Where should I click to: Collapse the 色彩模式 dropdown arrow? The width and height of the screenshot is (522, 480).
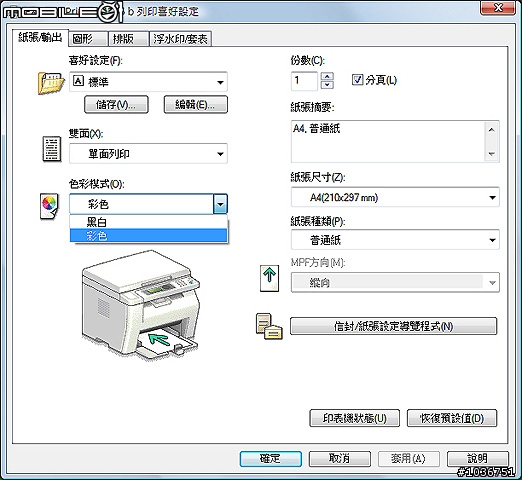tap(220, 204)
